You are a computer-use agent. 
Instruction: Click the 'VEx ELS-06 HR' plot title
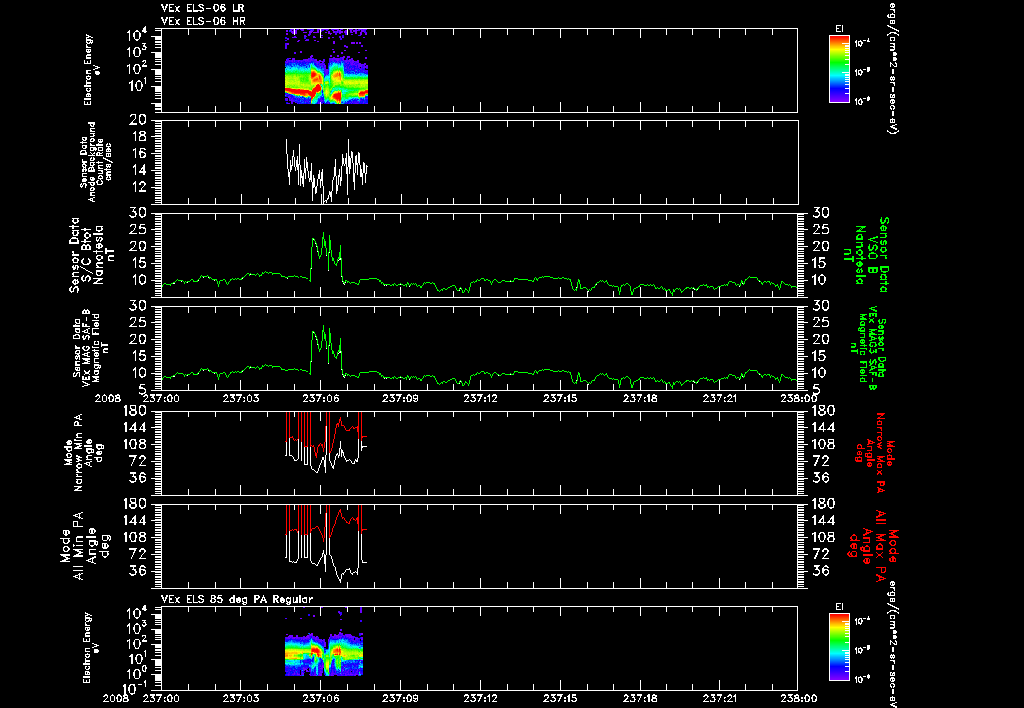pyautogui.click(x=203, y=22)
